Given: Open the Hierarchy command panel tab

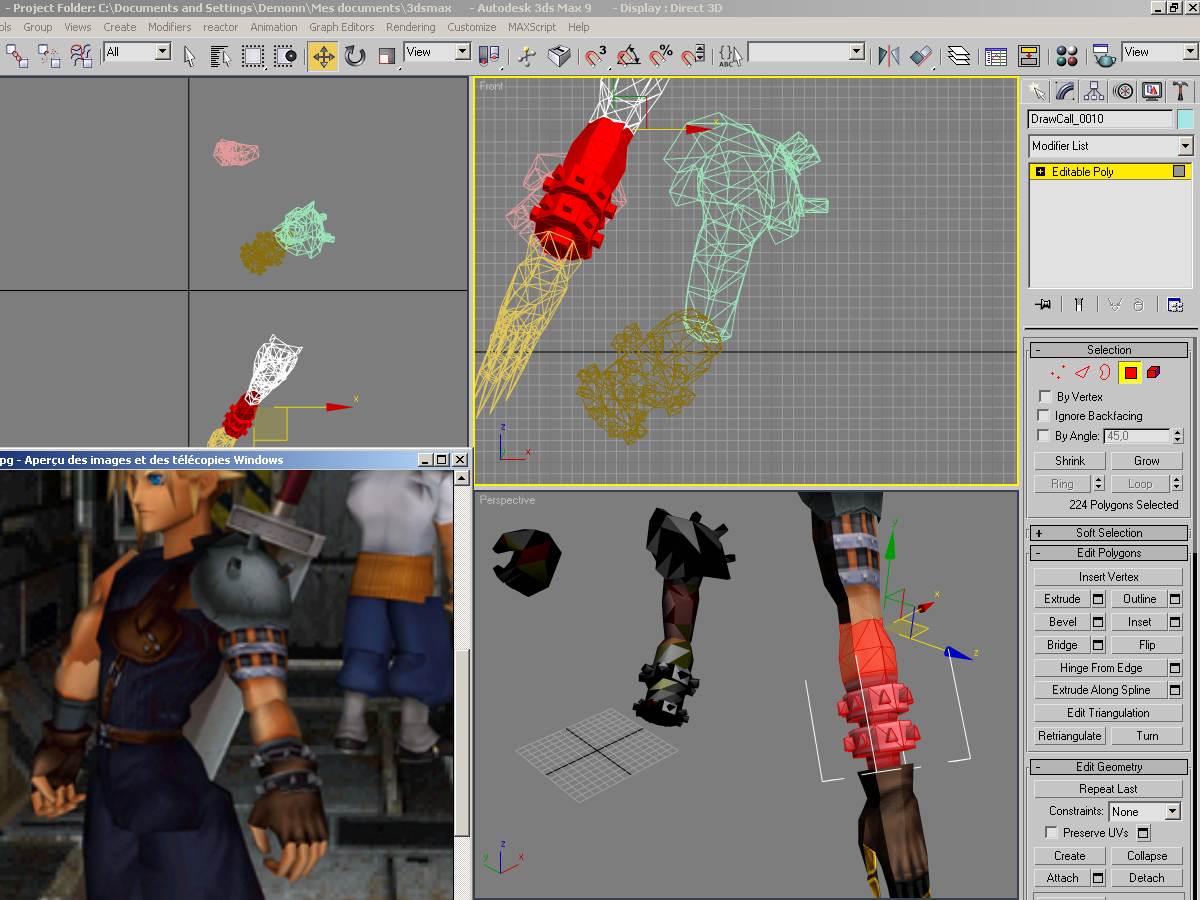Looking at the screenshot, I should coord(1095,92).
